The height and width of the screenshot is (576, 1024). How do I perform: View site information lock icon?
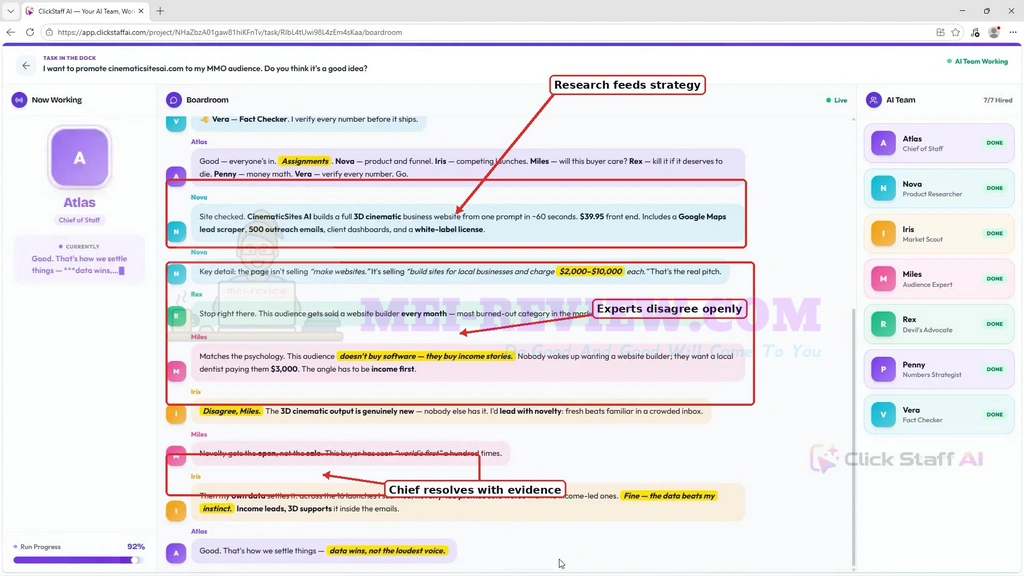[x=49, y=32]
